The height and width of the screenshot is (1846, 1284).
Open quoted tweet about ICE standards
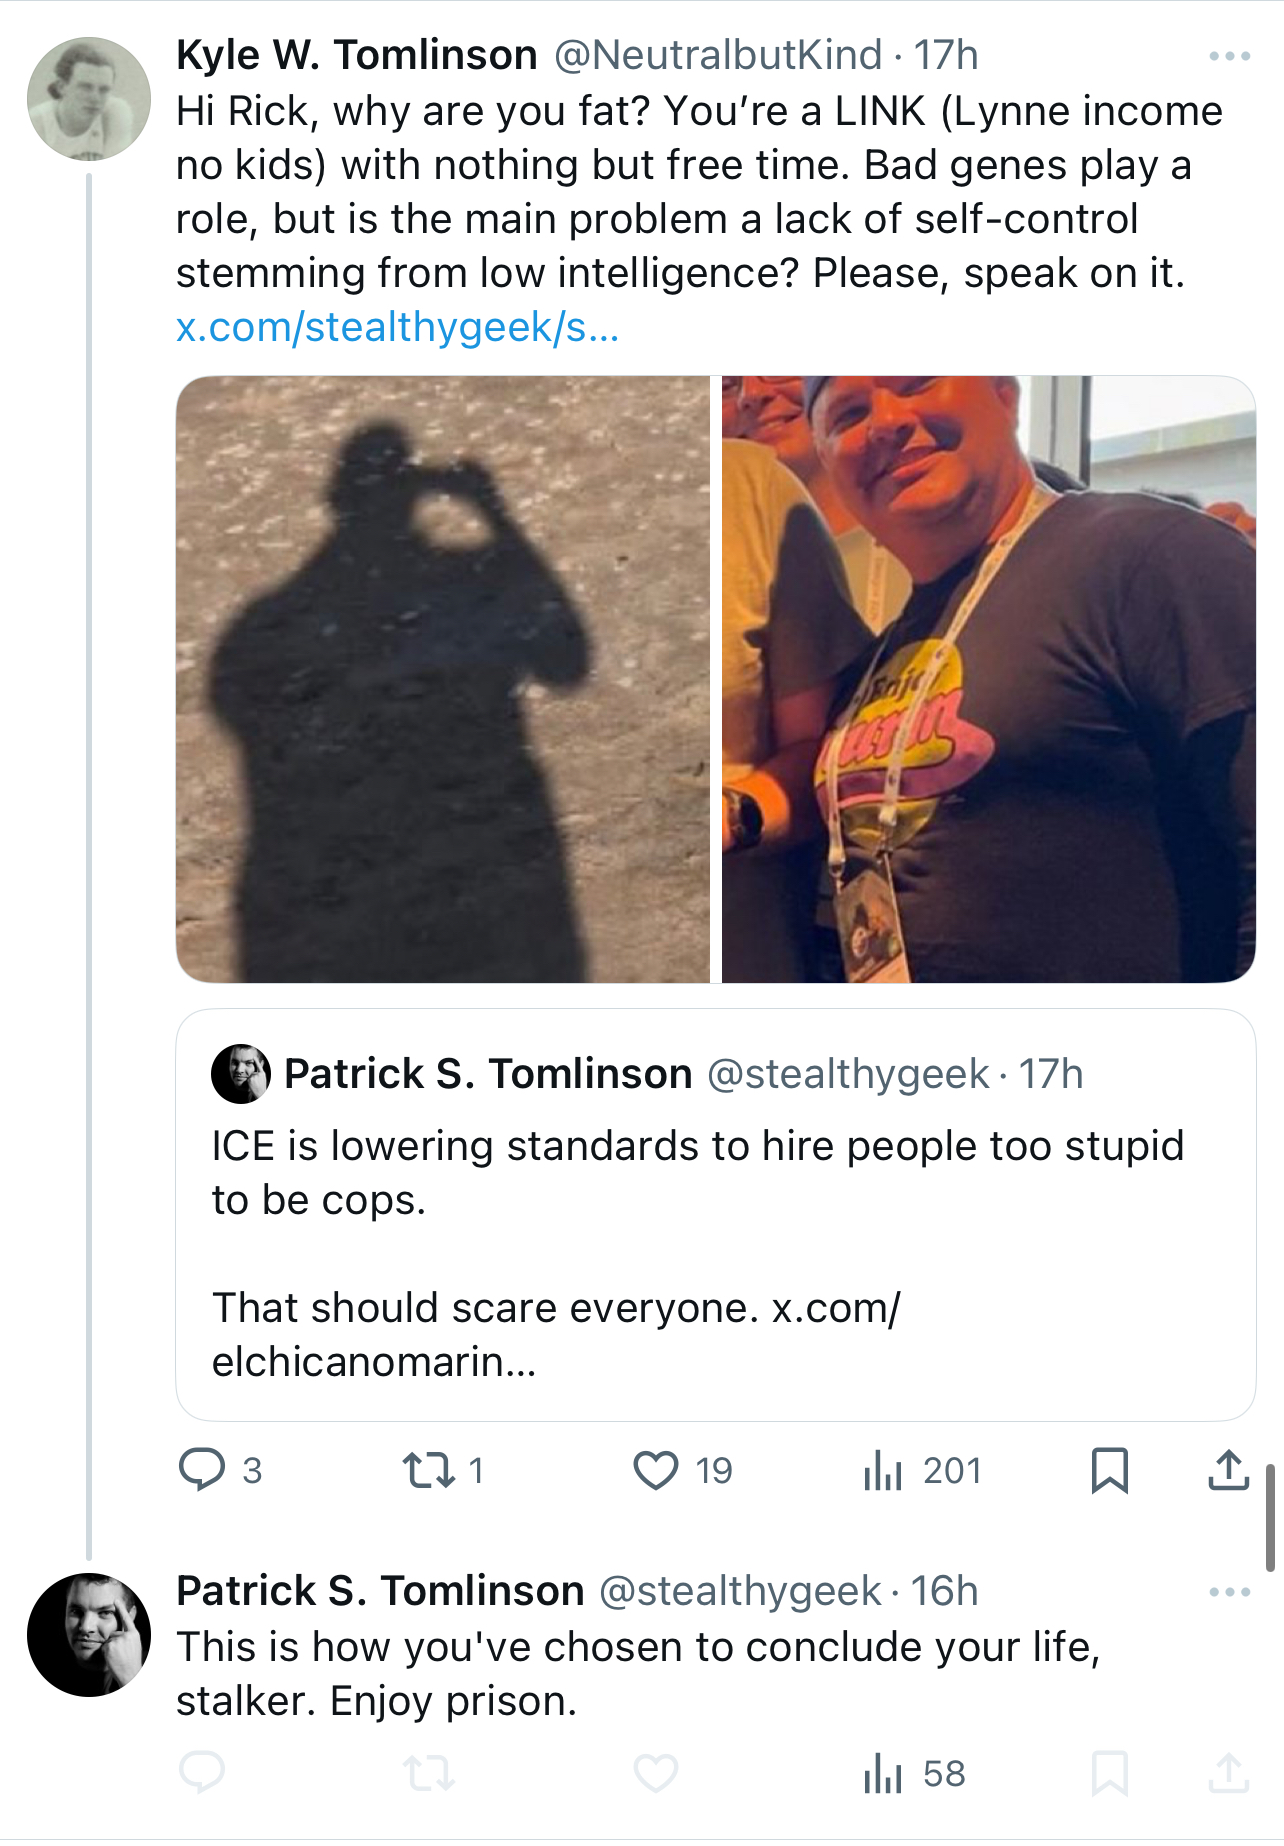716,1215
